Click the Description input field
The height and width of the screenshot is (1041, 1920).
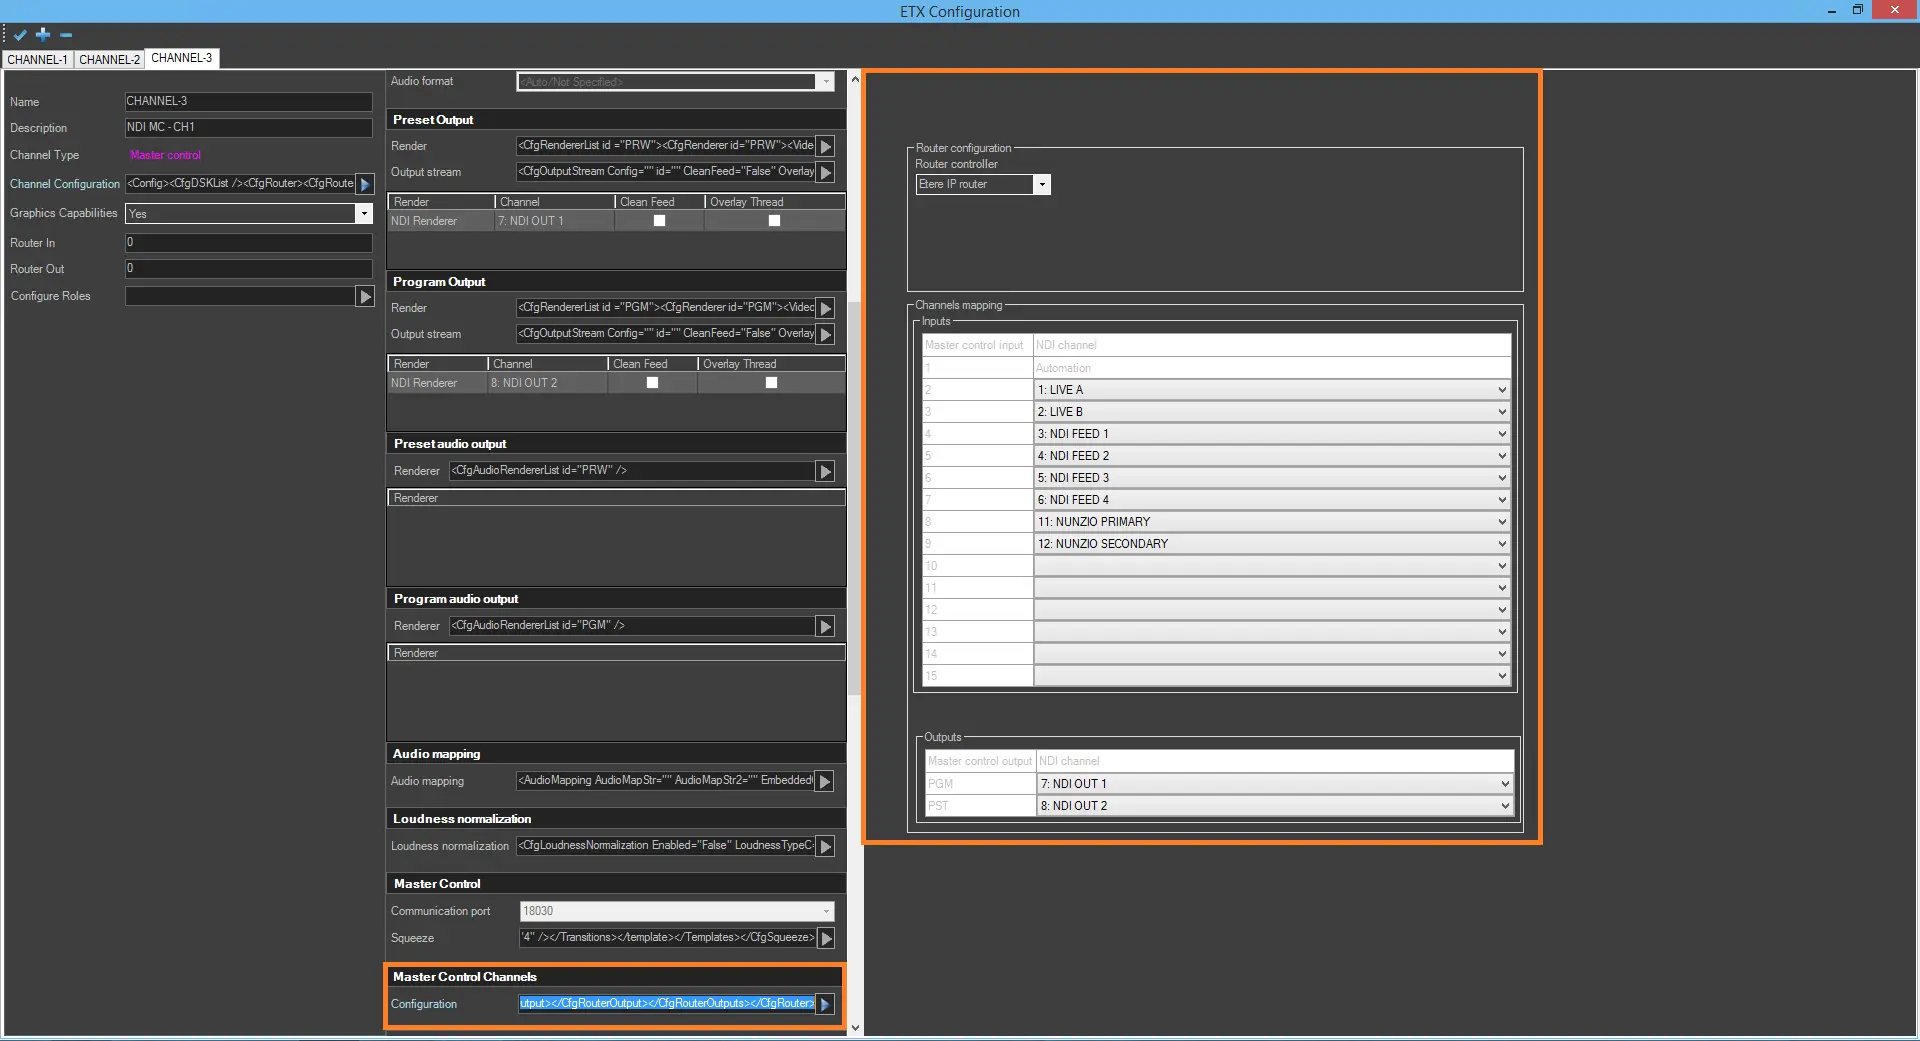coord(248,128)
